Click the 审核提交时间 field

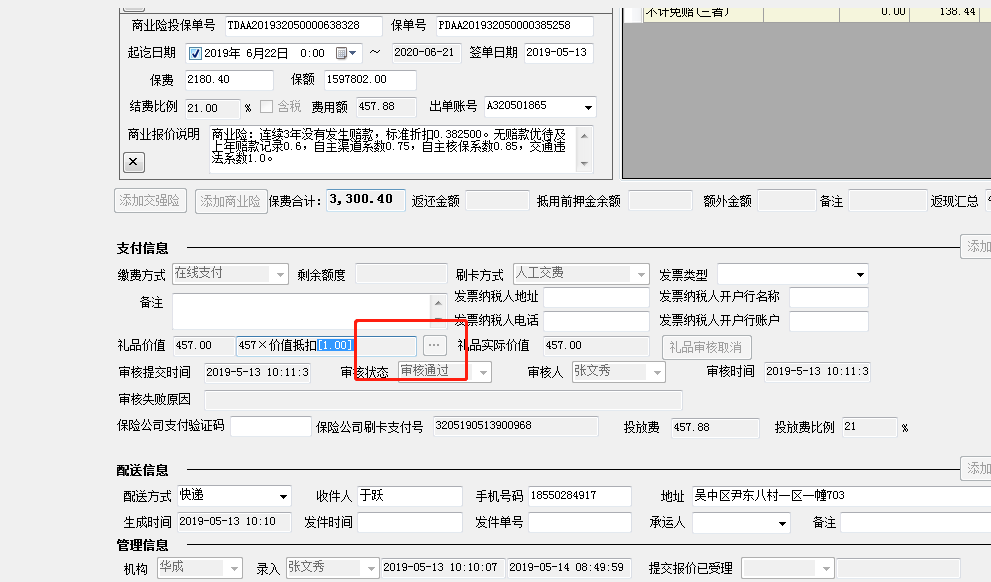tap(257, 373)
